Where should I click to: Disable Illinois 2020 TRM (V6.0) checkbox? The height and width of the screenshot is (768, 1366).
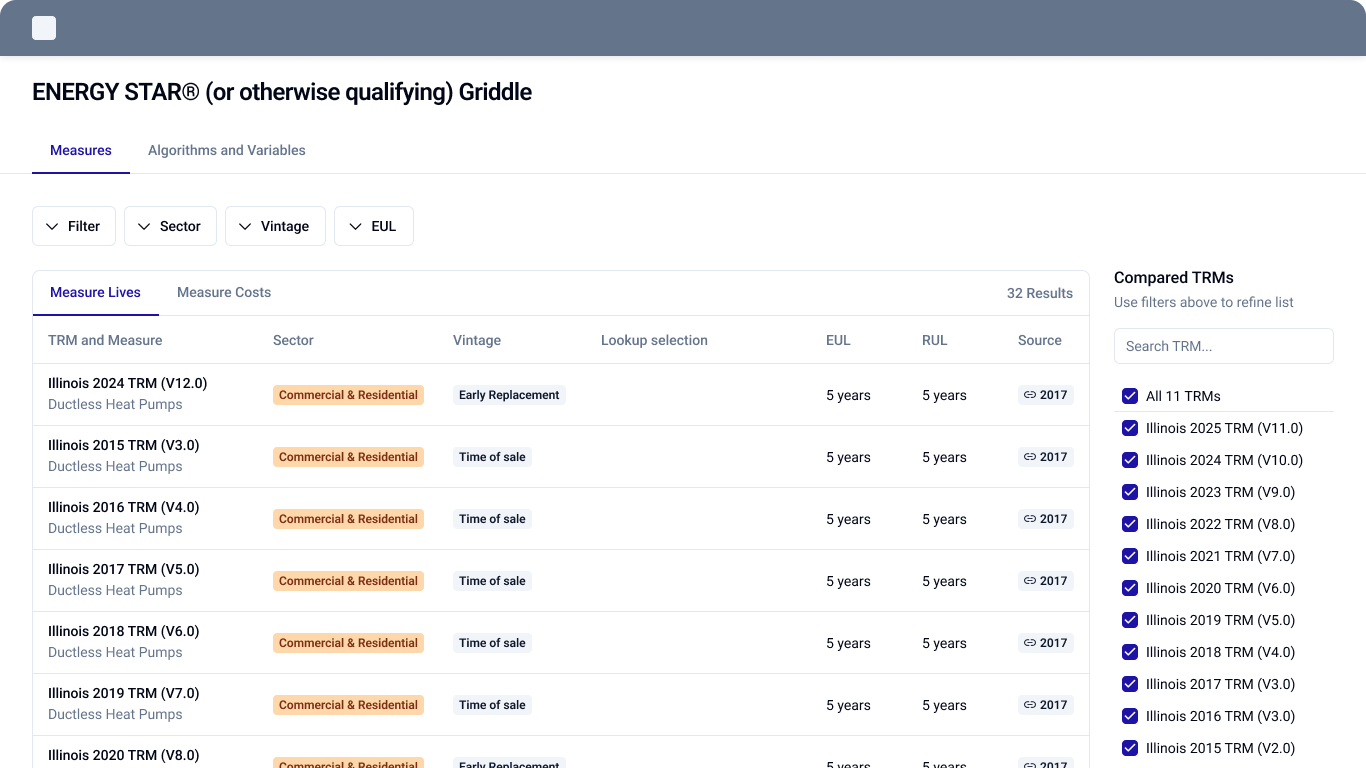(1130, 588)
